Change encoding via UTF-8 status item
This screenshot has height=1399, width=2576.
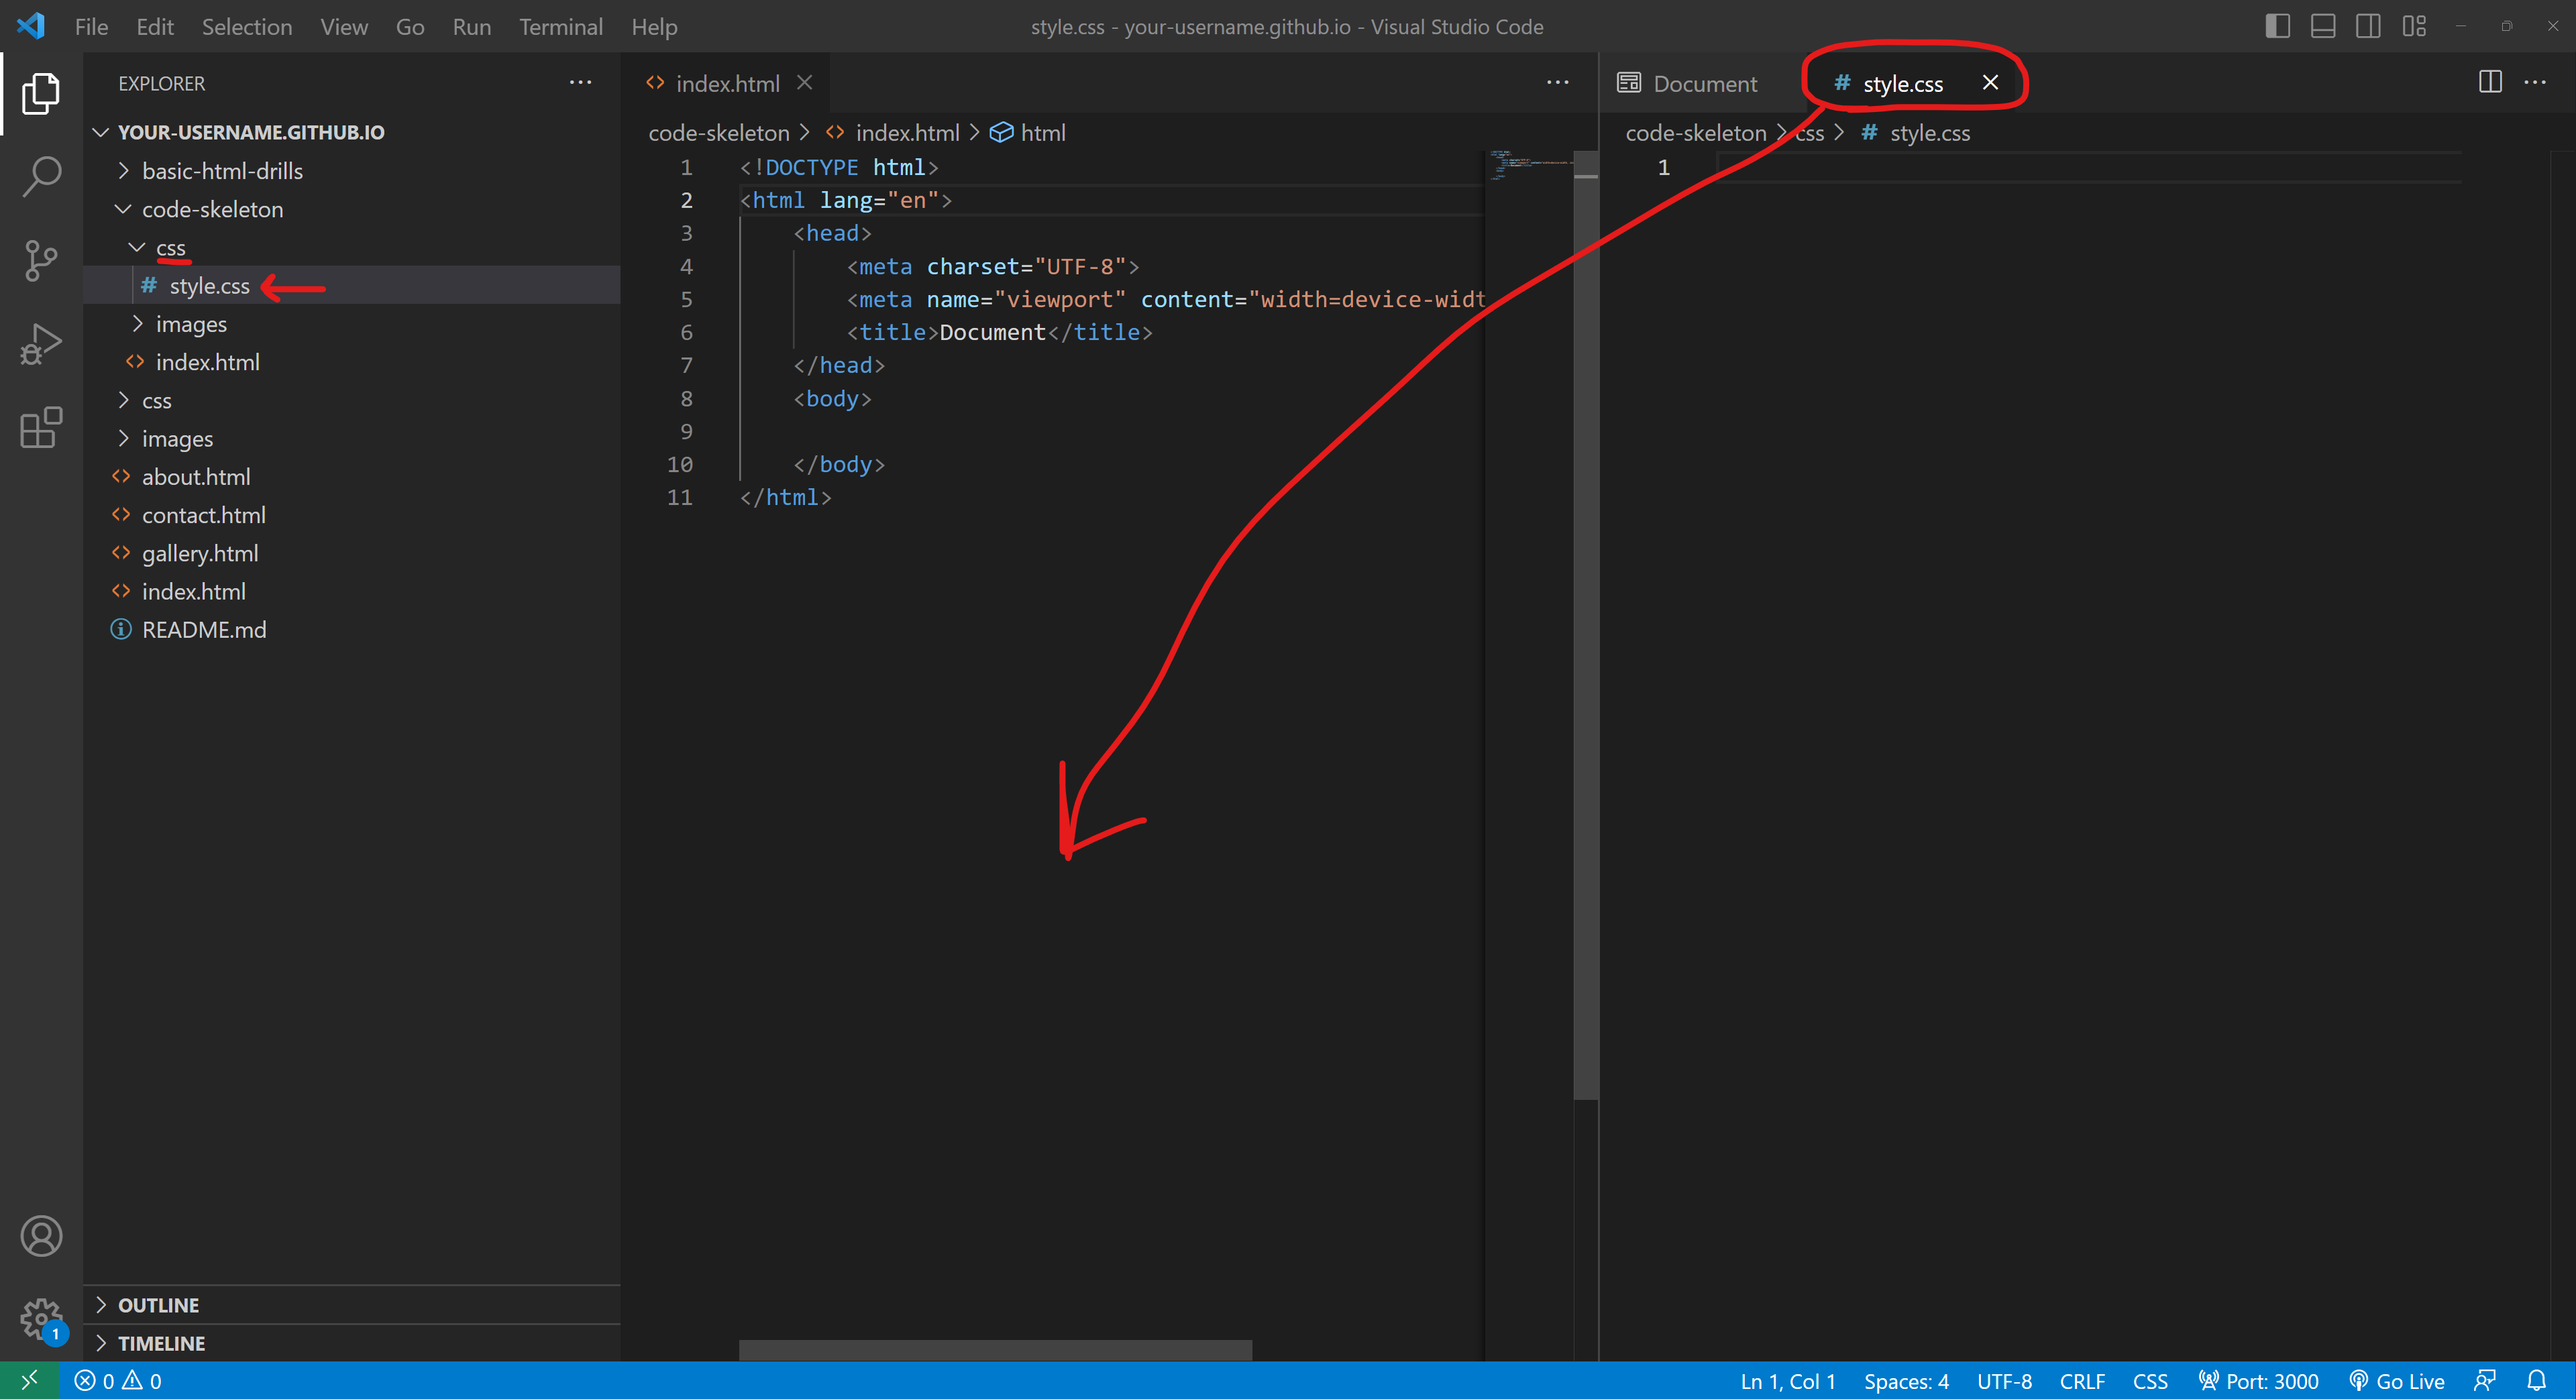pyautogui.click(x=2003, y=1381)
